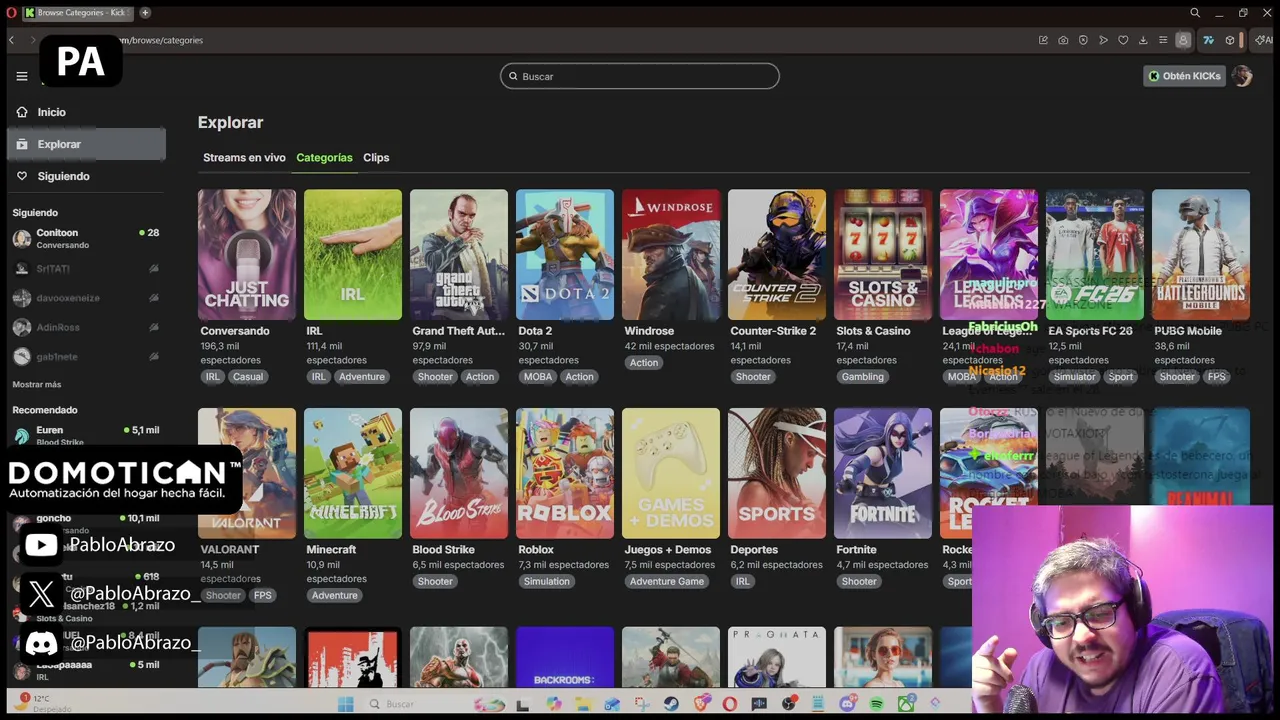Click the Simulation tag under Roblox
This screenshot has width=1280, height=720.
(x=546, y=581)
